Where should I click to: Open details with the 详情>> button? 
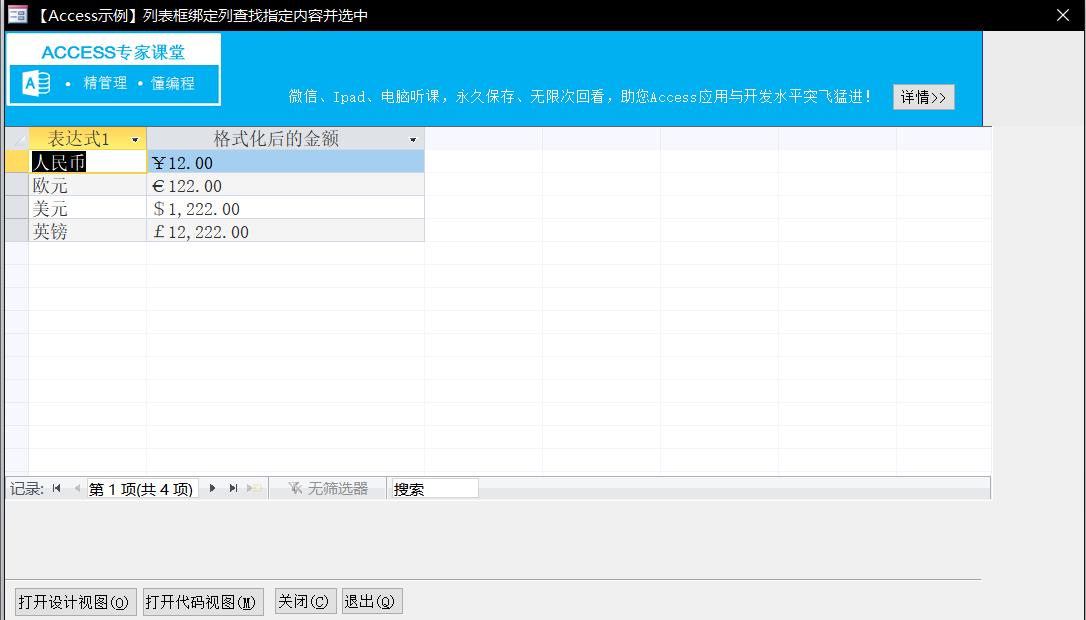pos(924,97)
